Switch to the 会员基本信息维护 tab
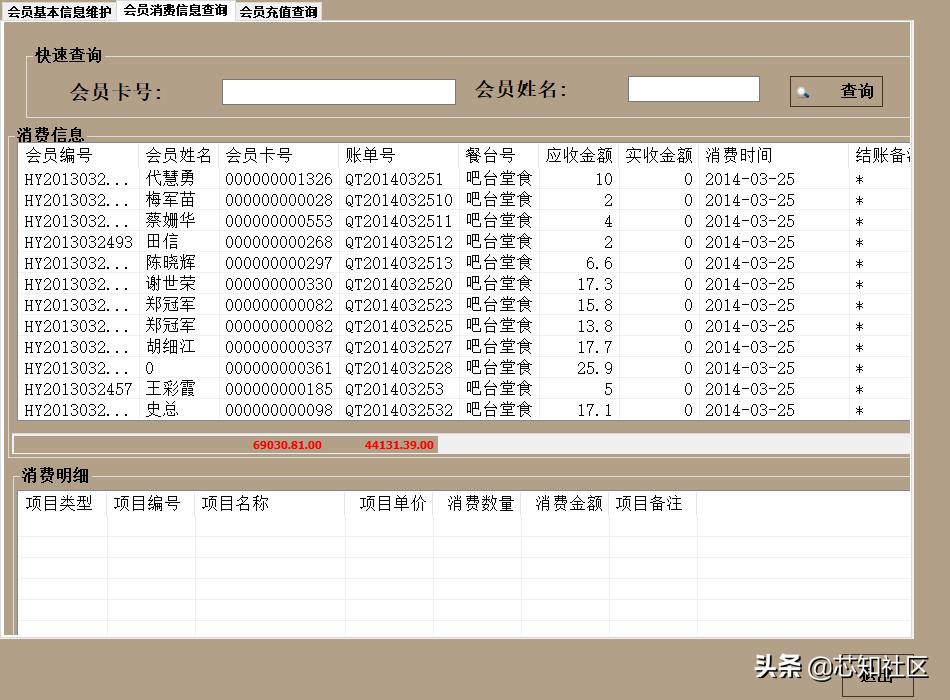 coord(60,12)
